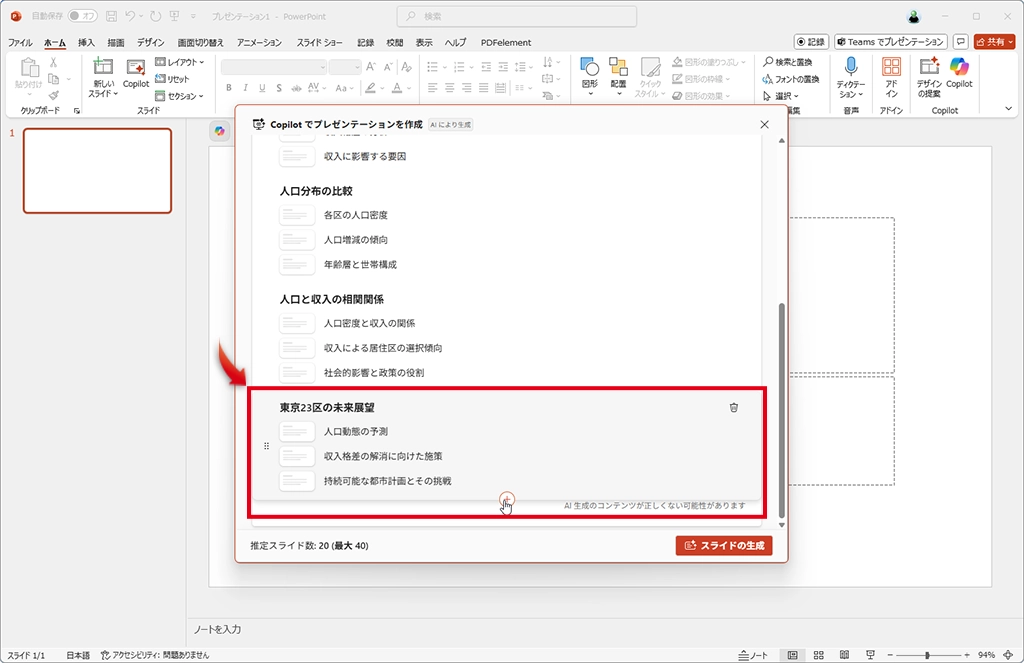Viewport: 1024px width, 663px height.
Task: Clear all formatting icon in font group
Action: pyautogui.click(x=406, y=67)
